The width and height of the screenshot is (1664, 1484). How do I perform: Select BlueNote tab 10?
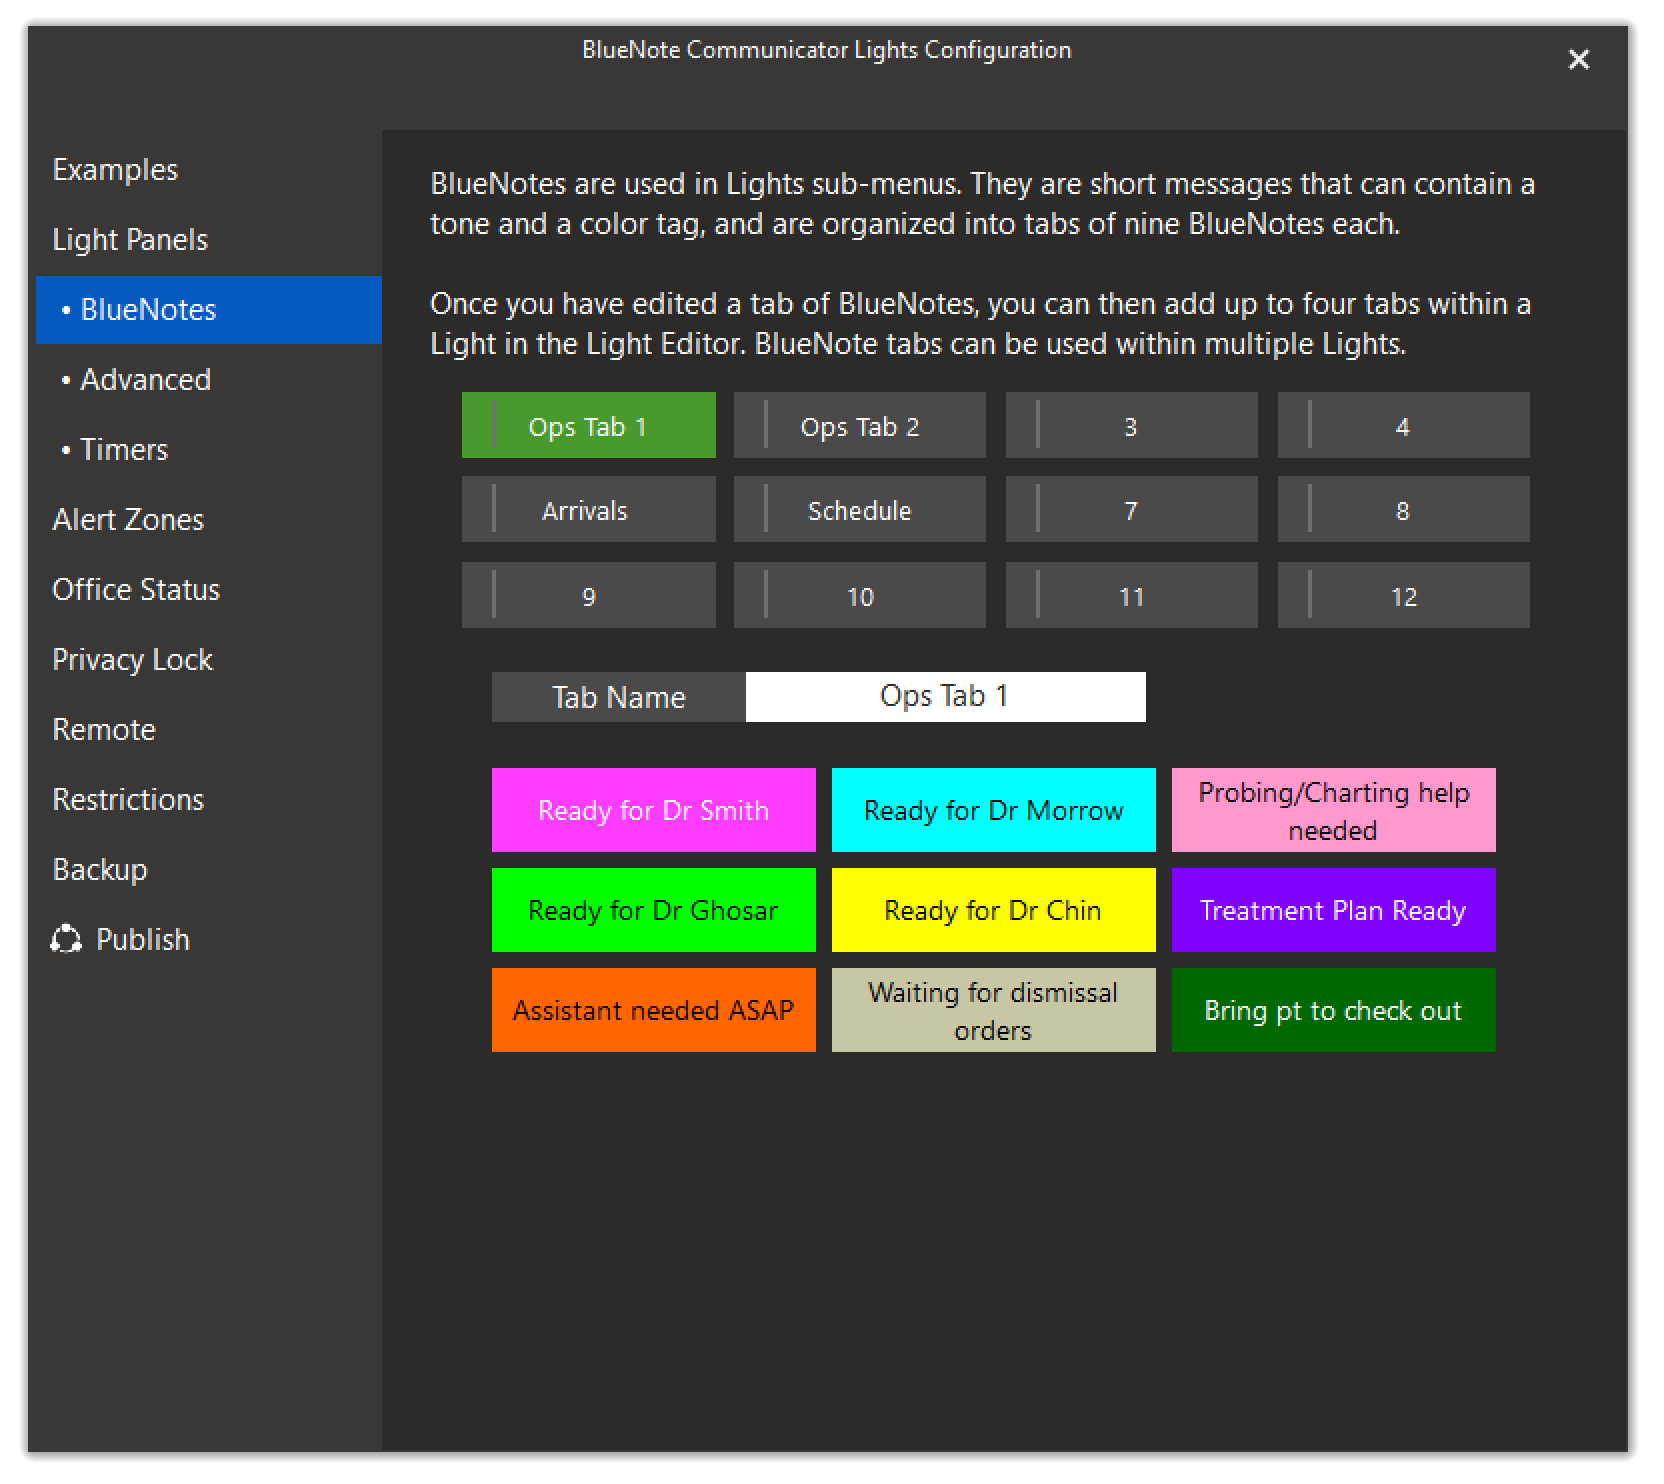click(860, 595)
